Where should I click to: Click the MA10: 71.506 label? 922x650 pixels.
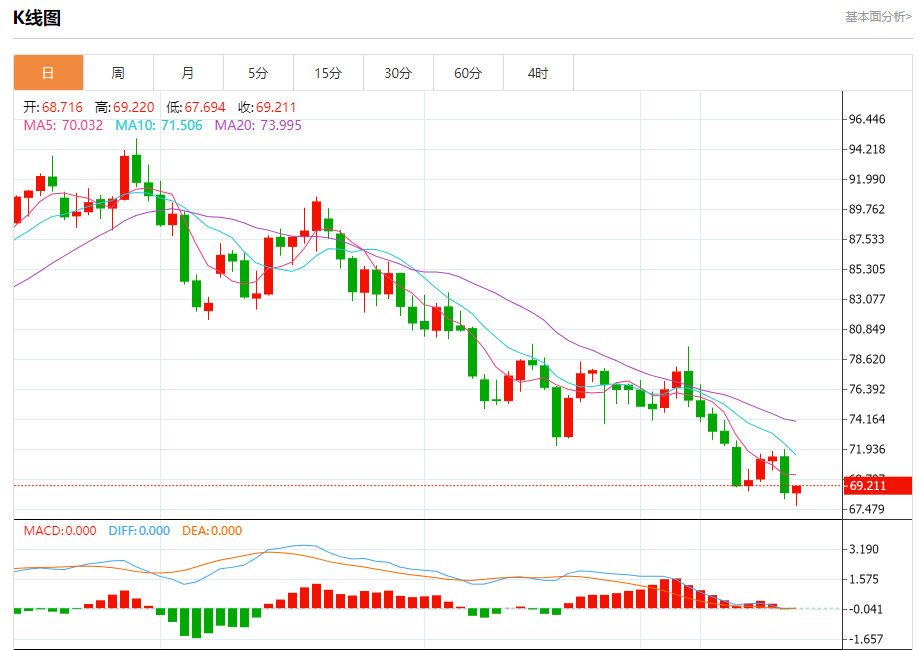coord(159,125)
